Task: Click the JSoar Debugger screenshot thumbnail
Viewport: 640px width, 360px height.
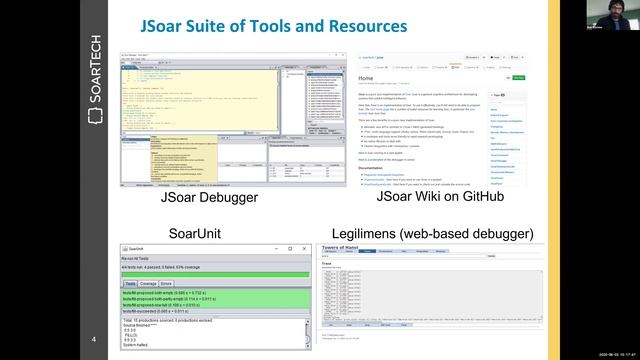Action: click(233, 120)
